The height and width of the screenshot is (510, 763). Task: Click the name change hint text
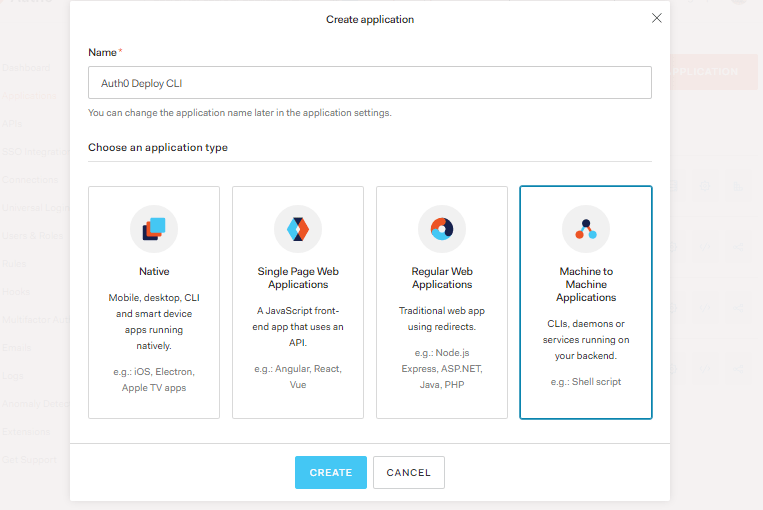click(239, 113)
